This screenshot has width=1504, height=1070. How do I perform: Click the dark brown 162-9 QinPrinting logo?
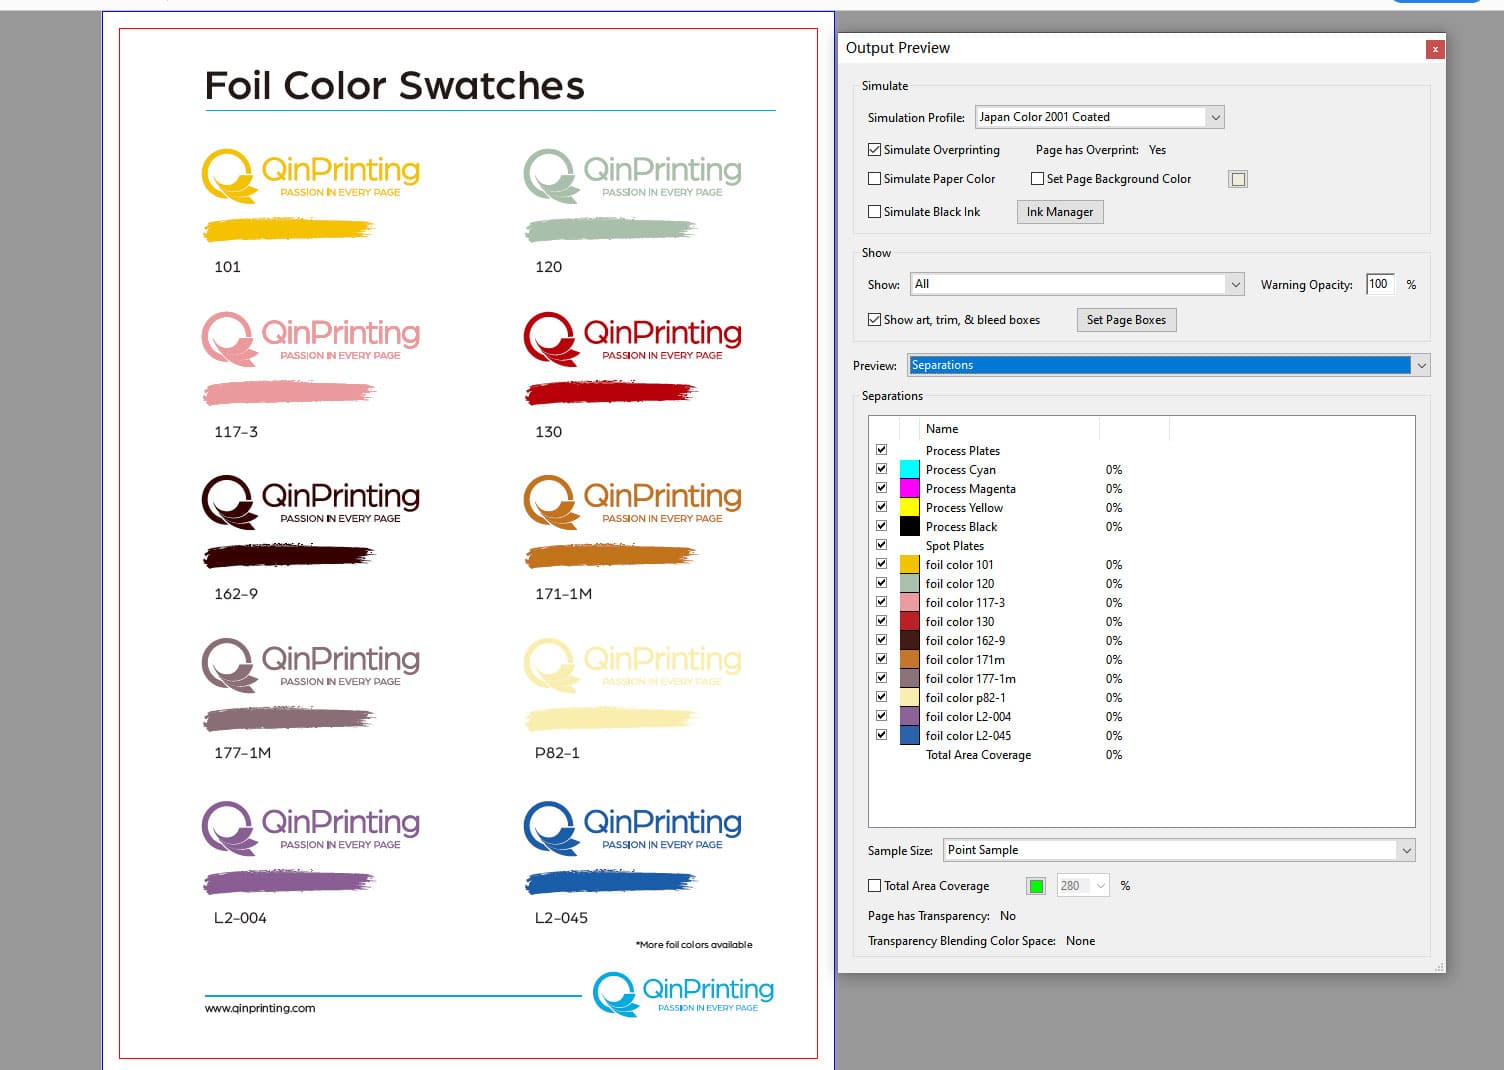click(311, 501)
